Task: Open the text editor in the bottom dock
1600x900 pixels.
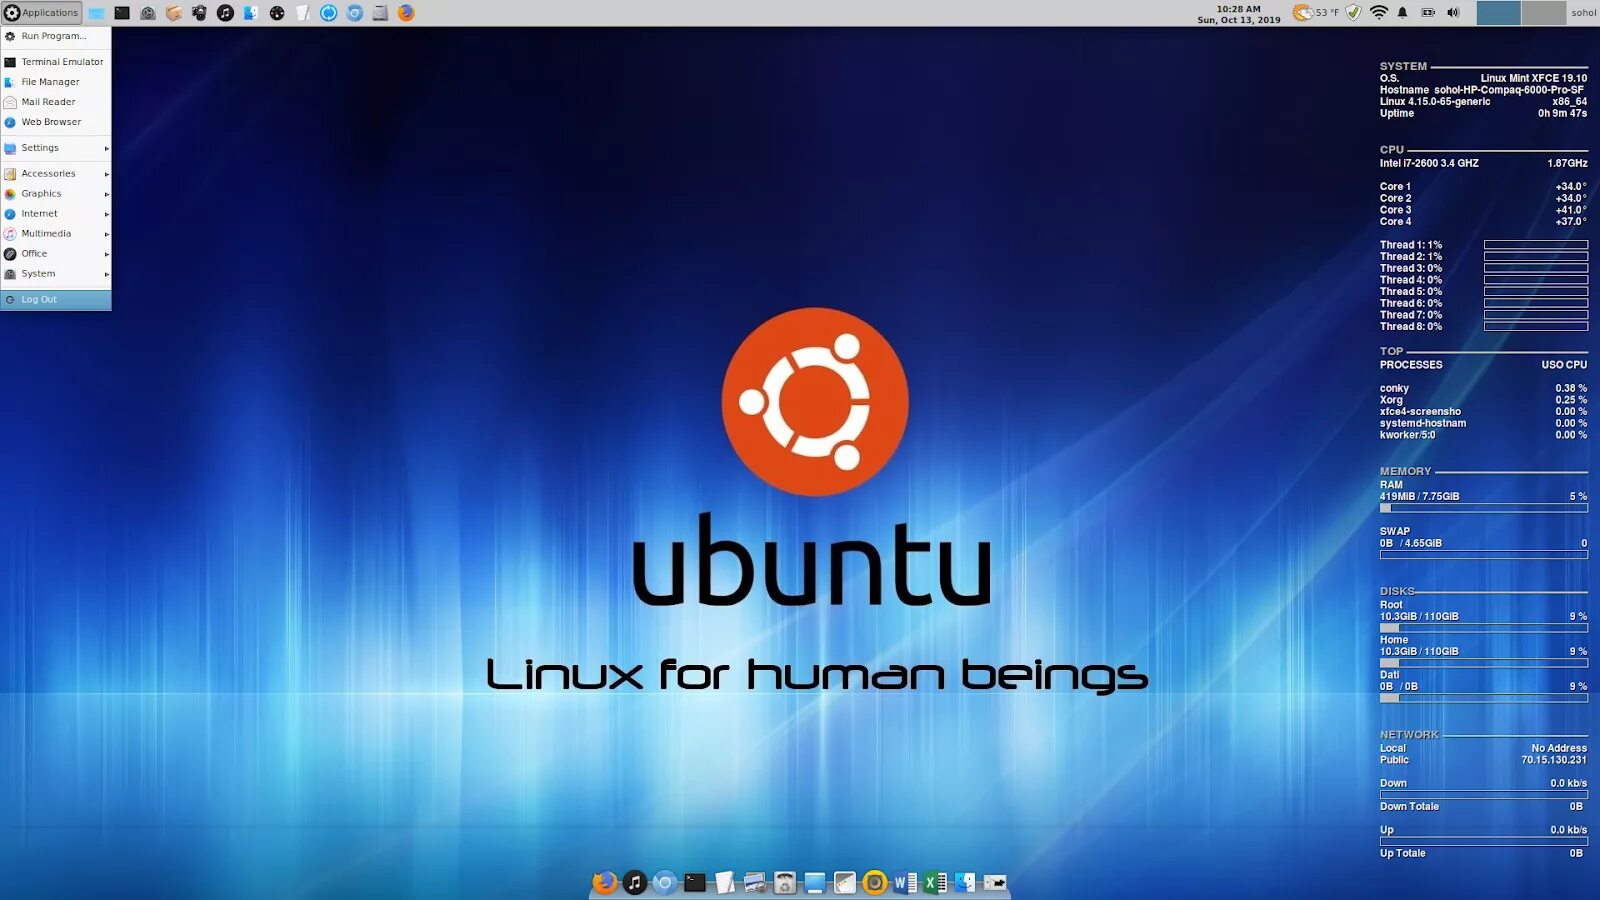Action: point(724,882)
